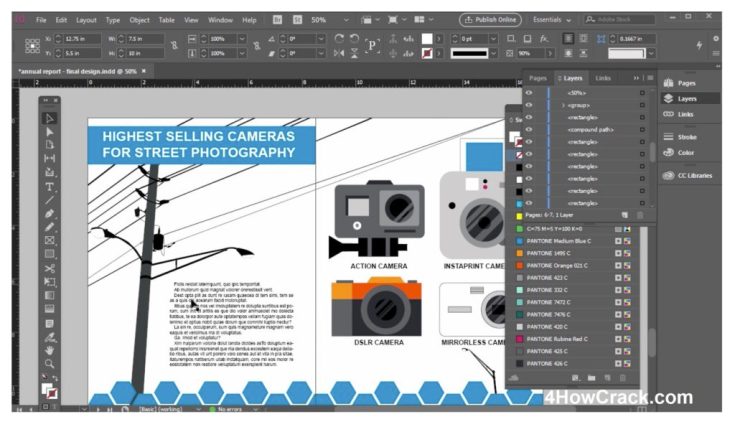Click selection square of <50%> item

(642, 93)
